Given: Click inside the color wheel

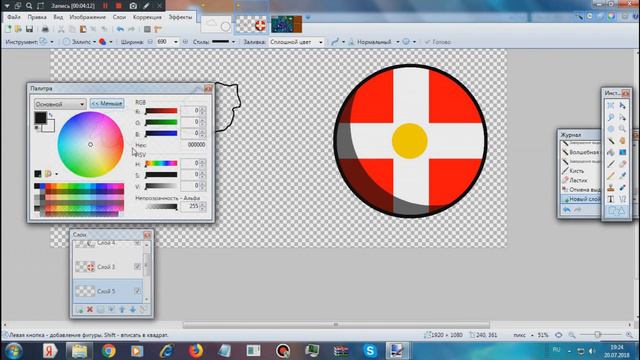Looking at the screenshot, I should (91, 144).
